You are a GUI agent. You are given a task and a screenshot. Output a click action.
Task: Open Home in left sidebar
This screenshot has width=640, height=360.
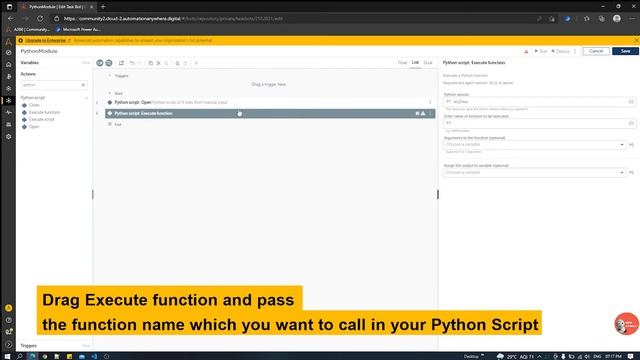tap(9, 64)
